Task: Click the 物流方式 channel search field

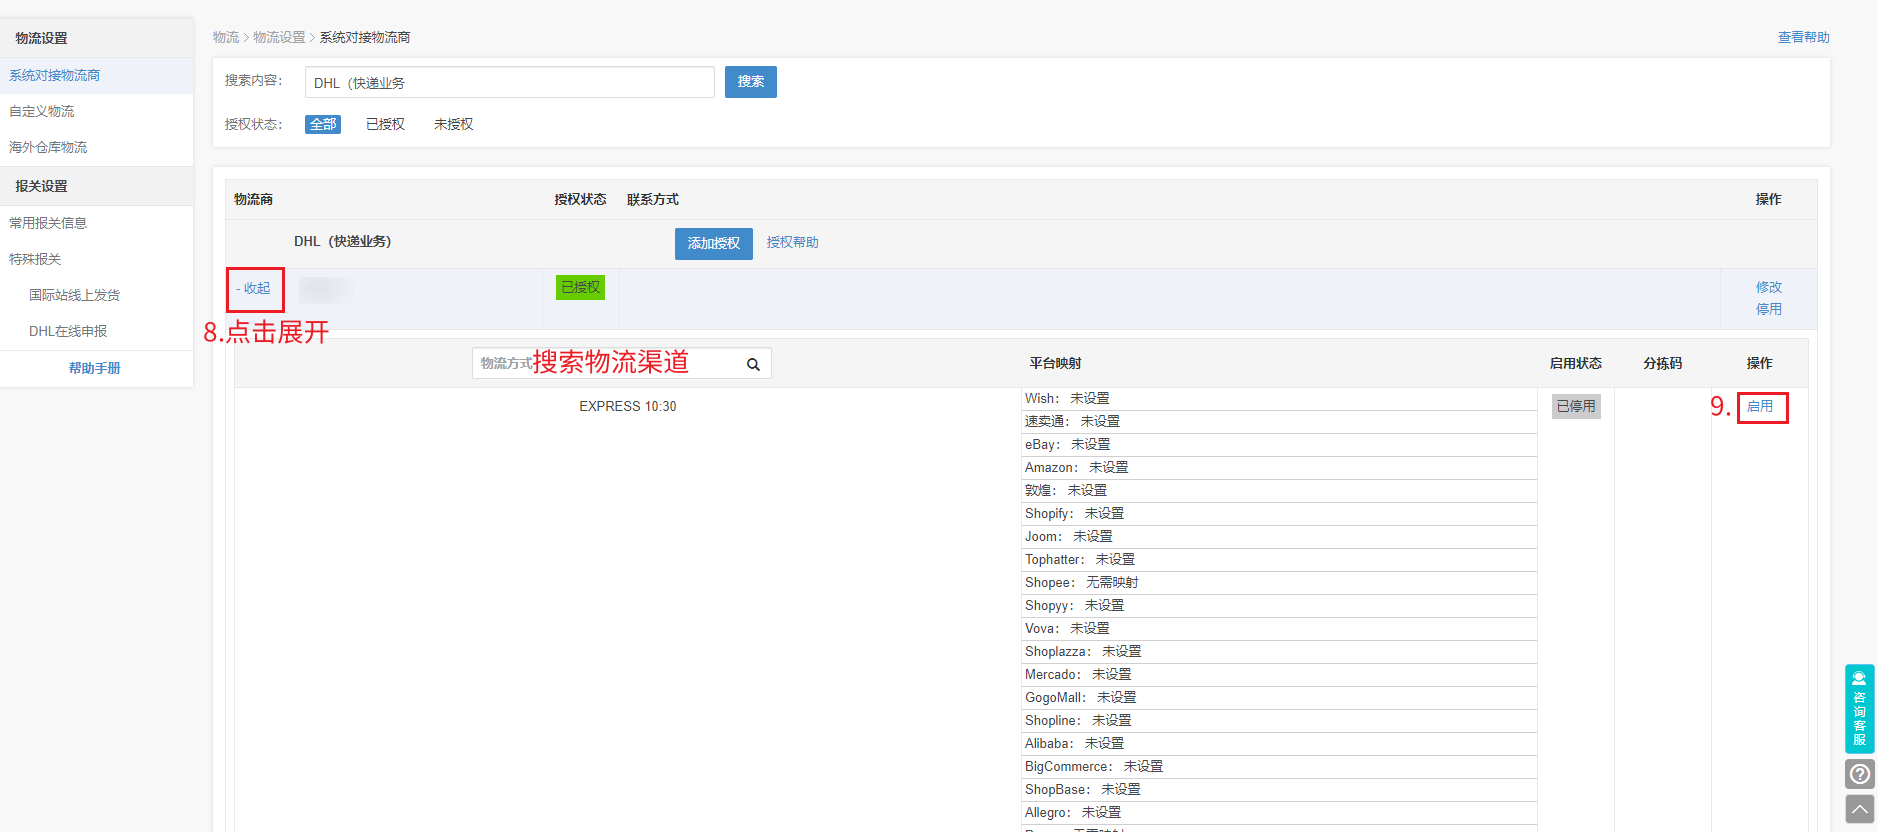Action: (x=621, y=363)
